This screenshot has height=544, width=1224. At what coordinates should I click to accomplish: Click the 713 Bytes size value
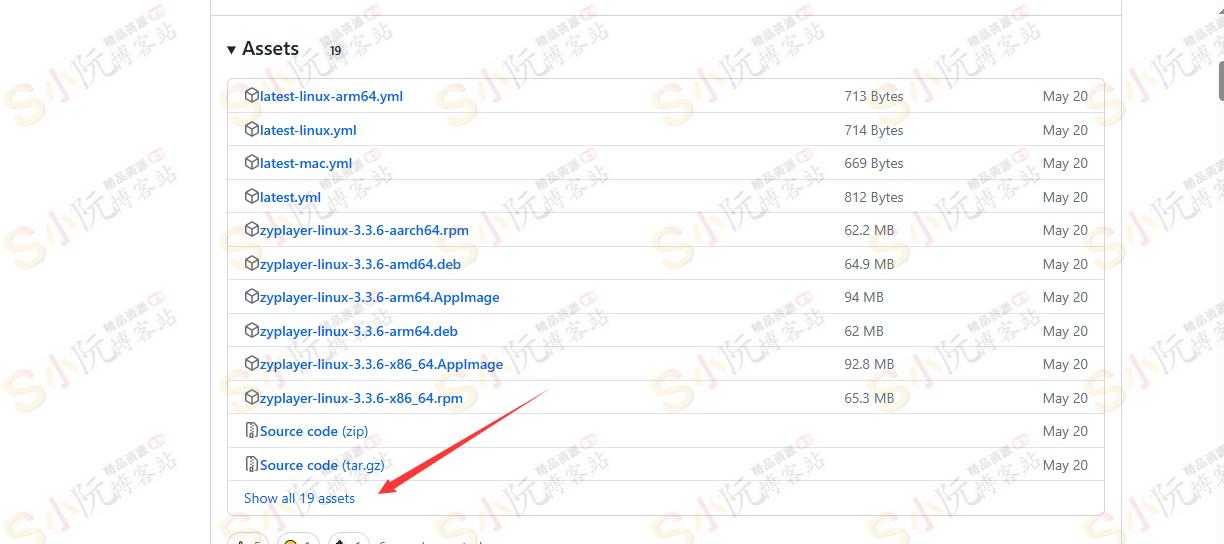point(874,97)
